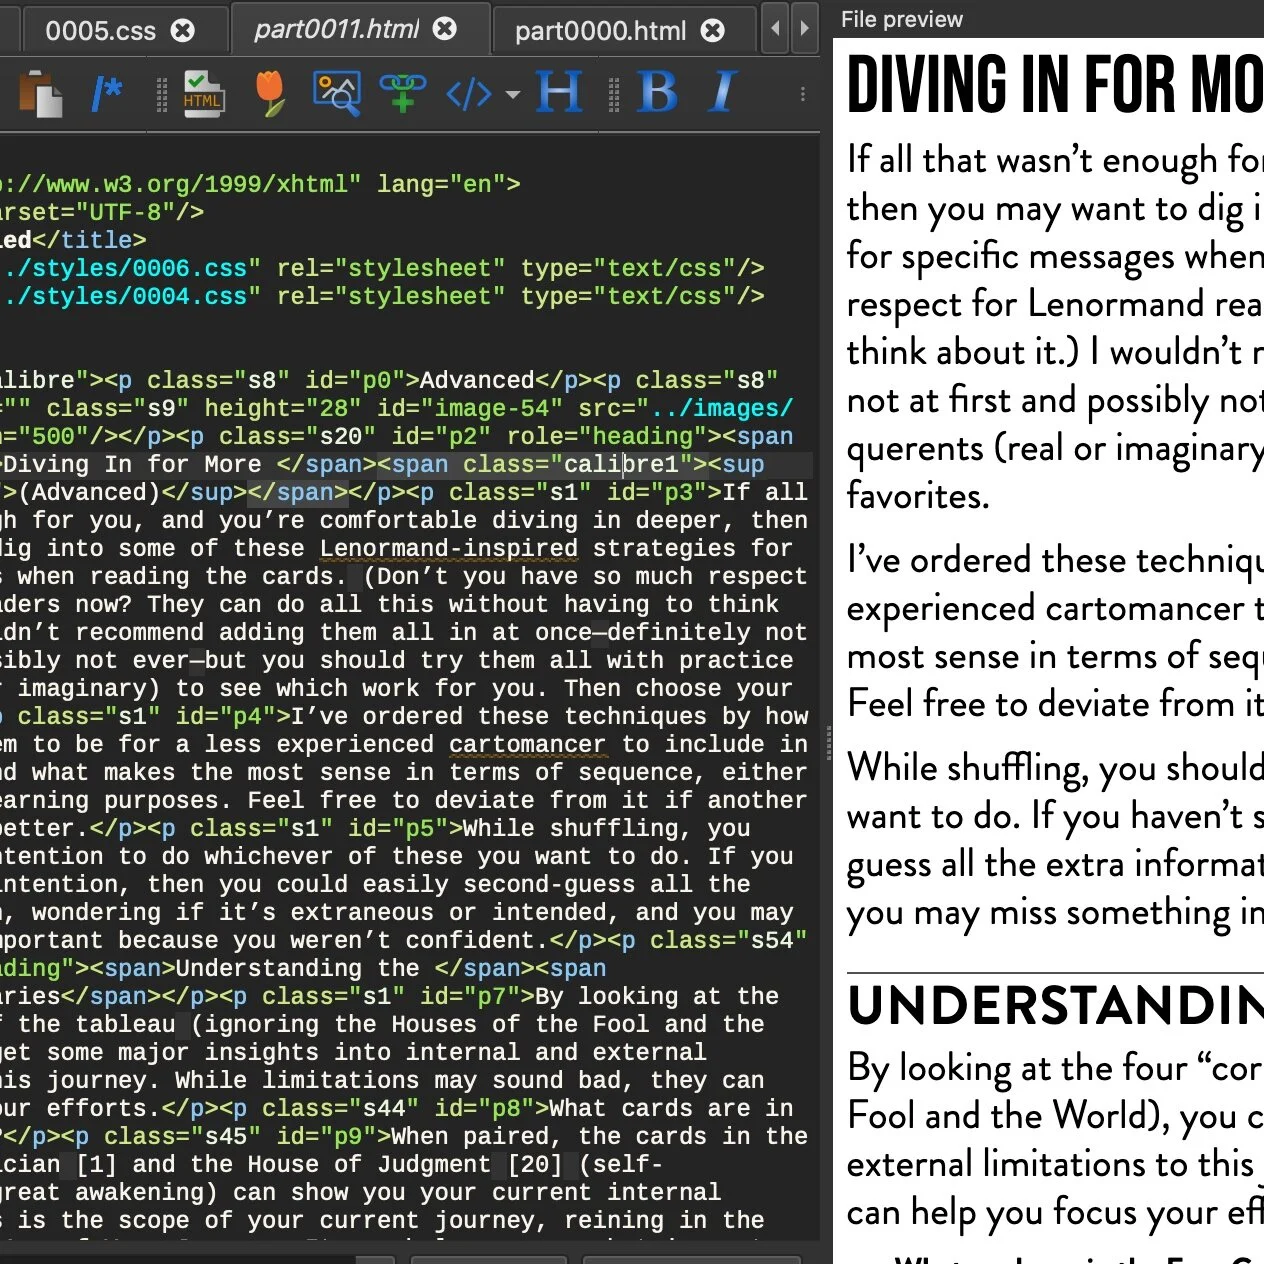1264x1264 pixels.
Task: Click the word 'cartomancer' in the code
Action: pyautogui.click(x=527, y=745)
